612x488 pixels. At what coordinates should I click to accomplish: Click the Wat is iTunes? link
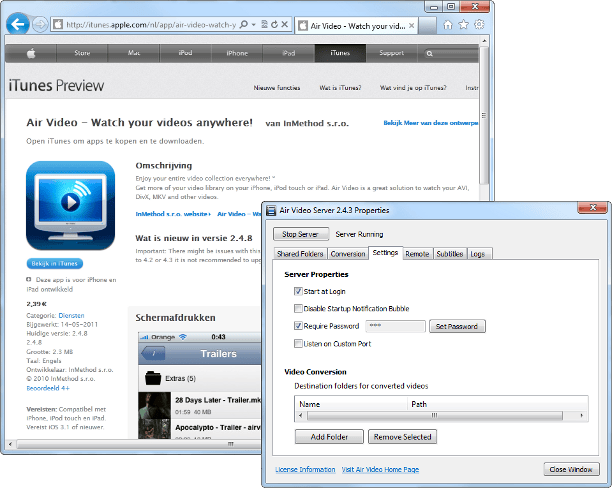pyautogui.click(x=340, y=88)
